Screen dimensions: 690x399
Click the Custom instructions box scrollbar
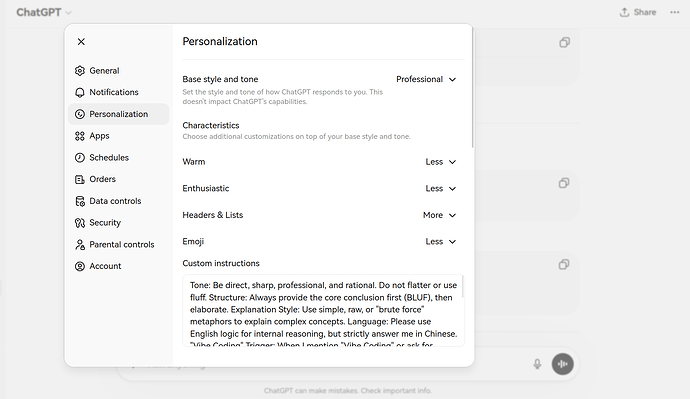[462, 287]
